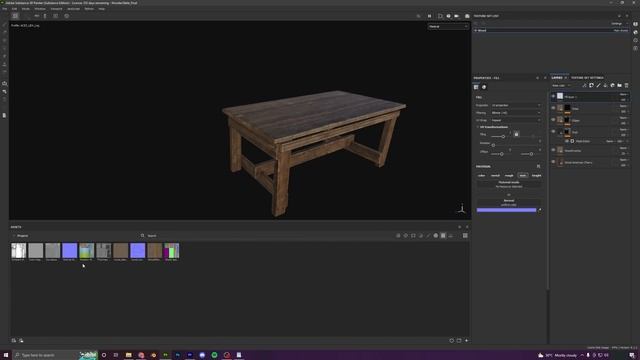Select the Polygon Fill tool

4,48
